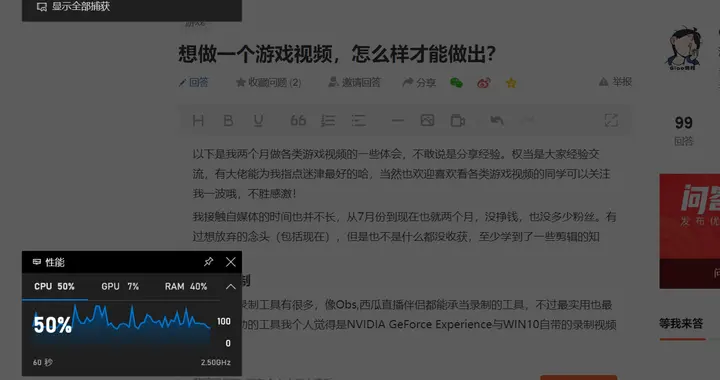
Task: Toggle underline formatting U
Action: [258, 121]
